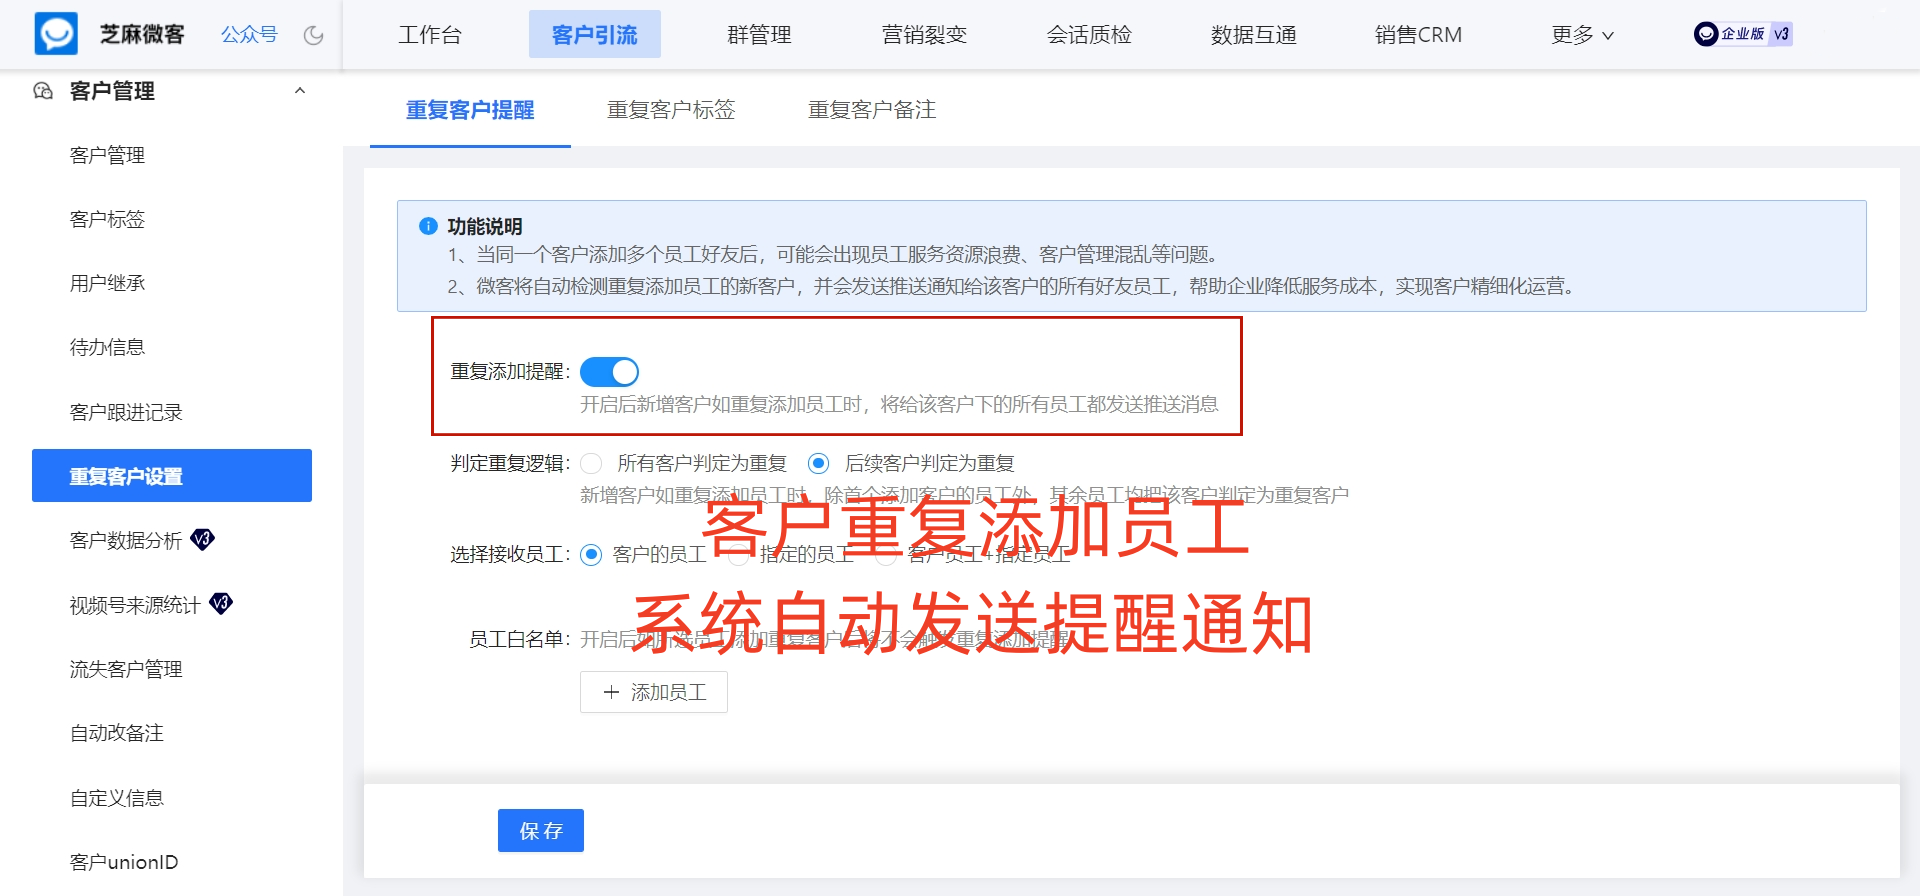This screenshot has height=896, width=1920.
Task: Select 指定的员工 radio option
Action: point(738,555)
